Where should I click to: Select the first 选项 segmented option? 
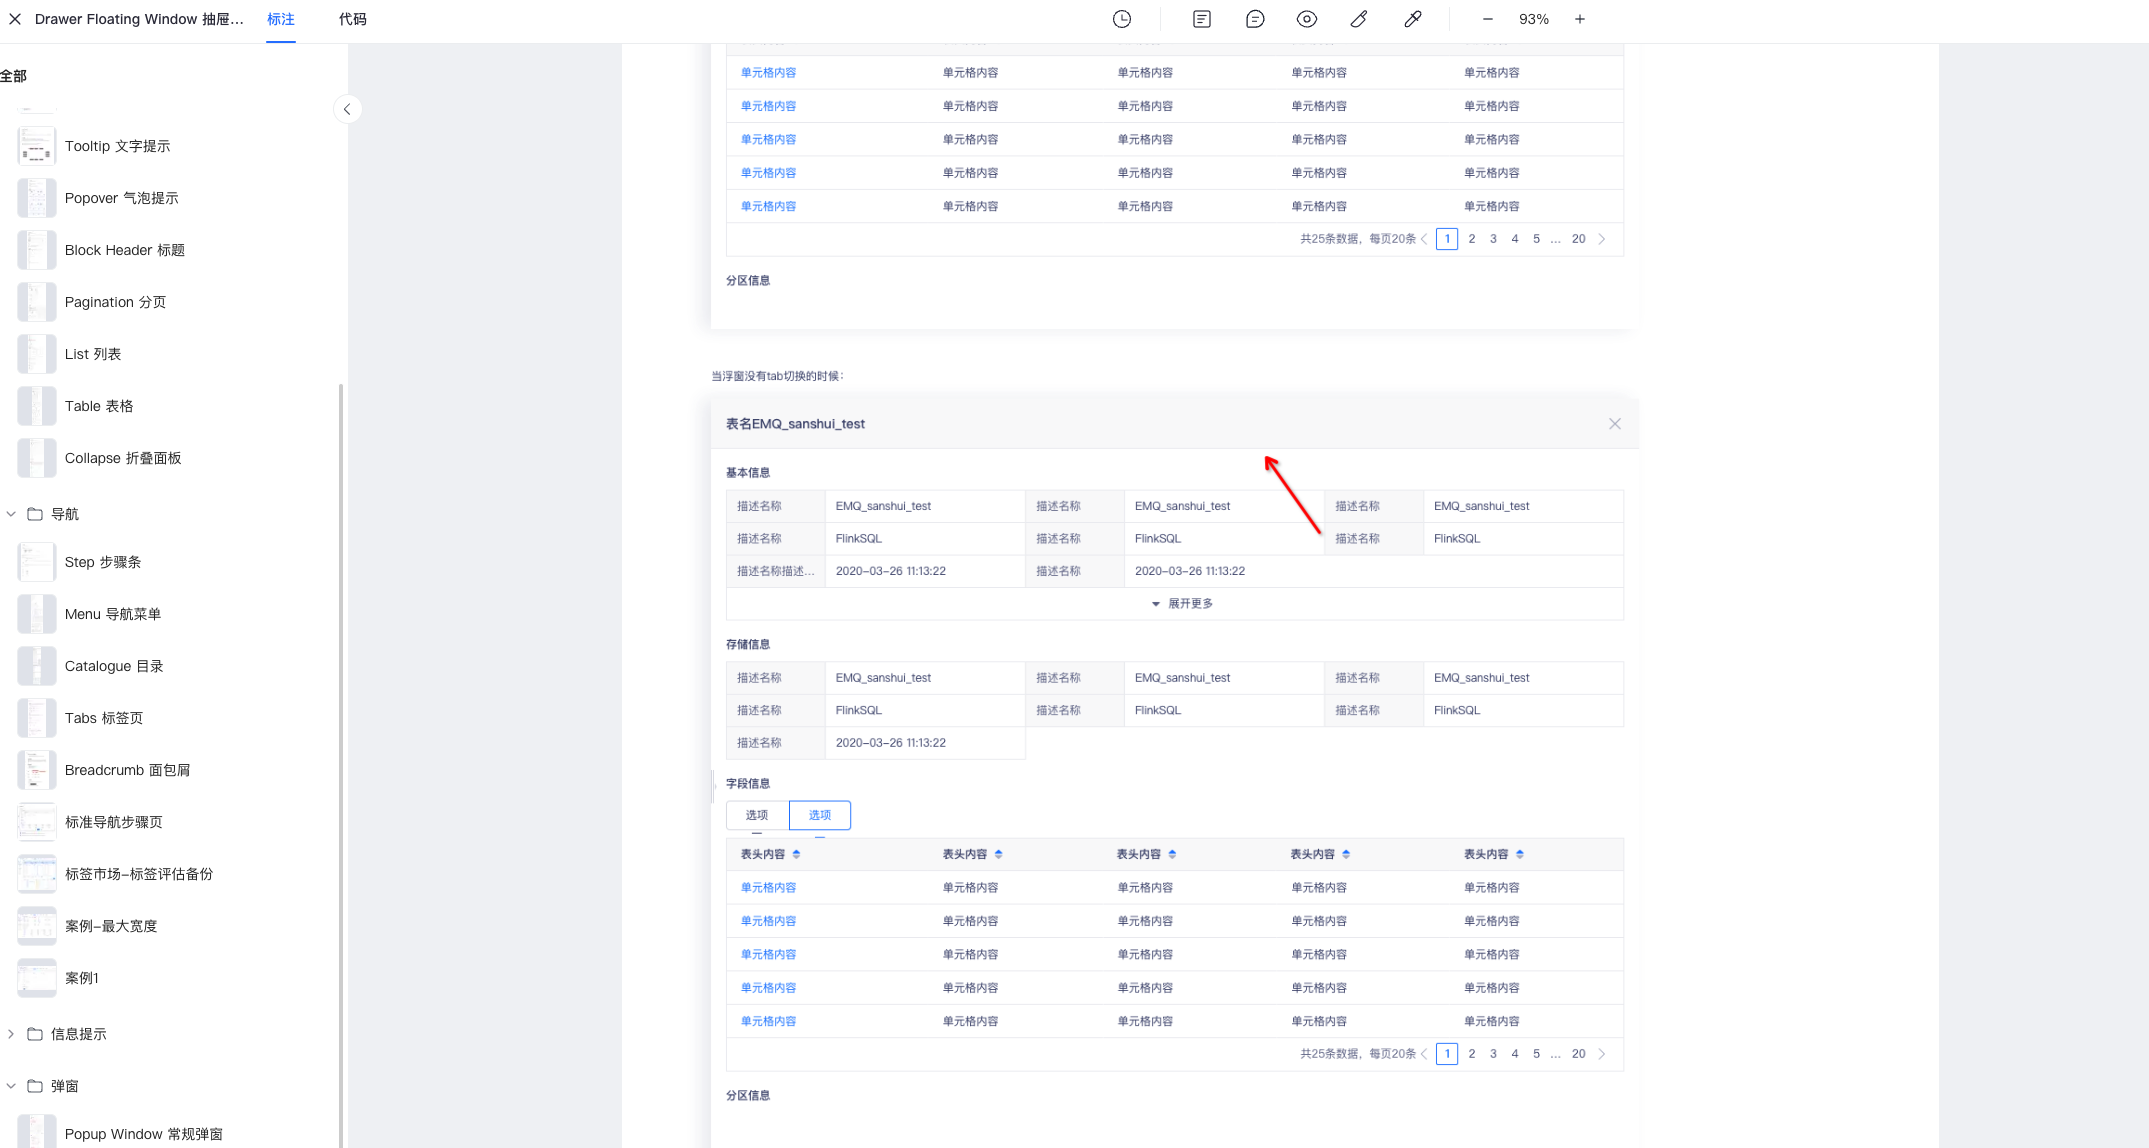757,815
